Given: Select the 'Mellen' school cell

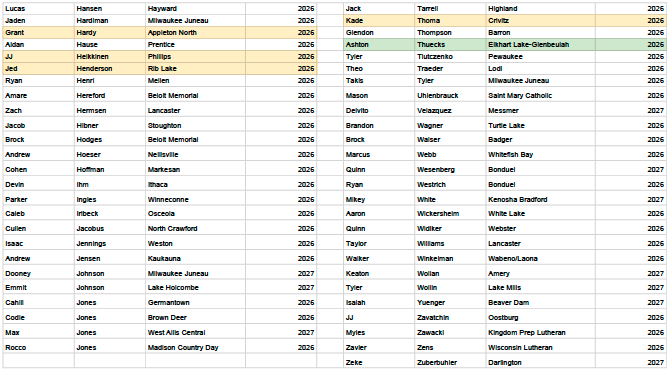Looking at the screenshot, I should click(195, 80).
